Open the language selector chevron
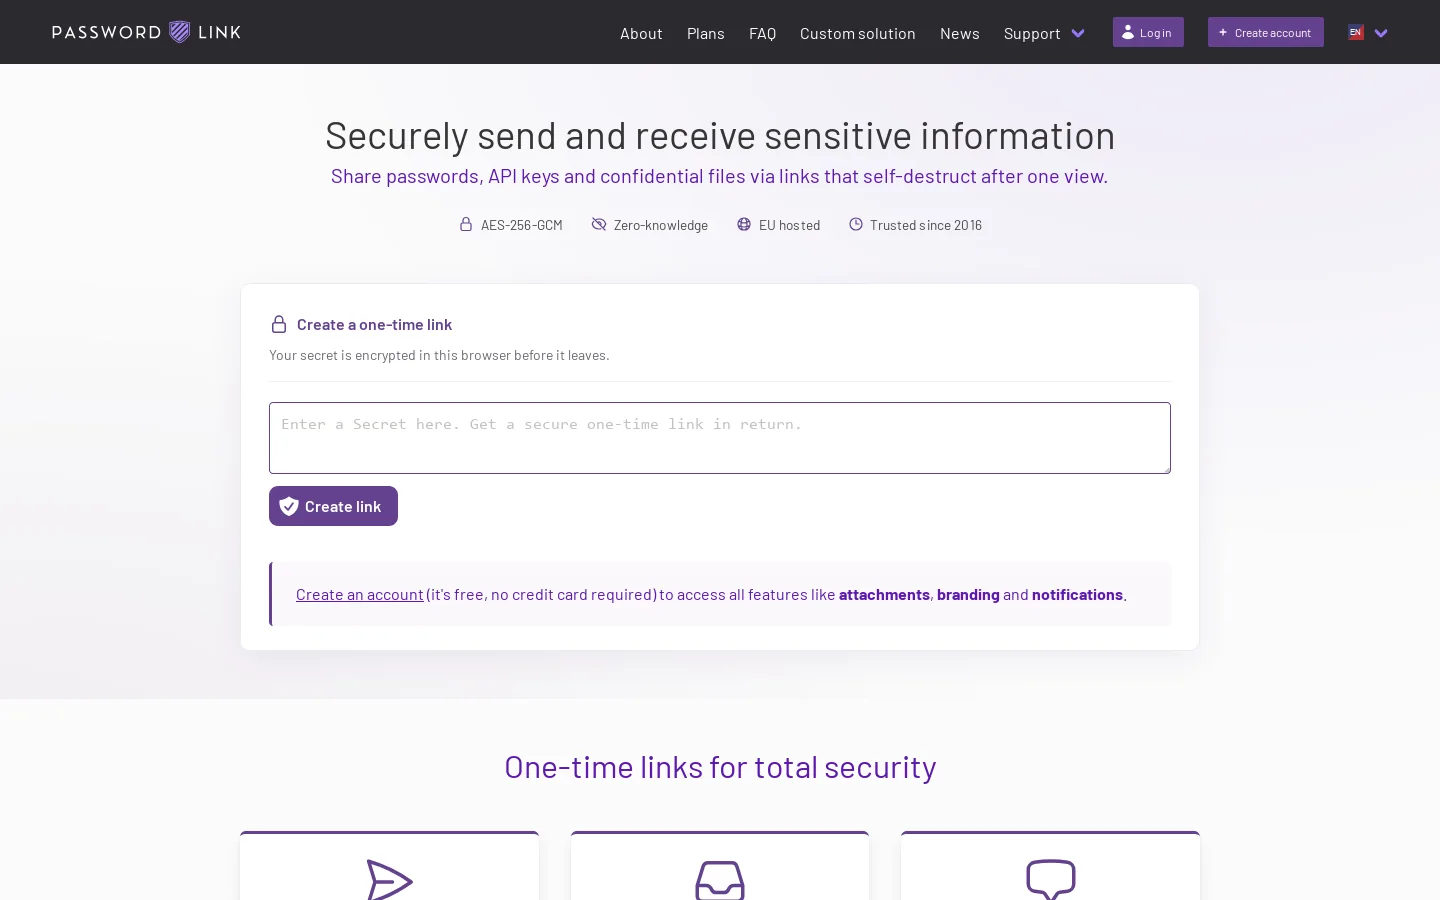The height and width of the screenshot is (900, 1440). [x=1381, y=33]
